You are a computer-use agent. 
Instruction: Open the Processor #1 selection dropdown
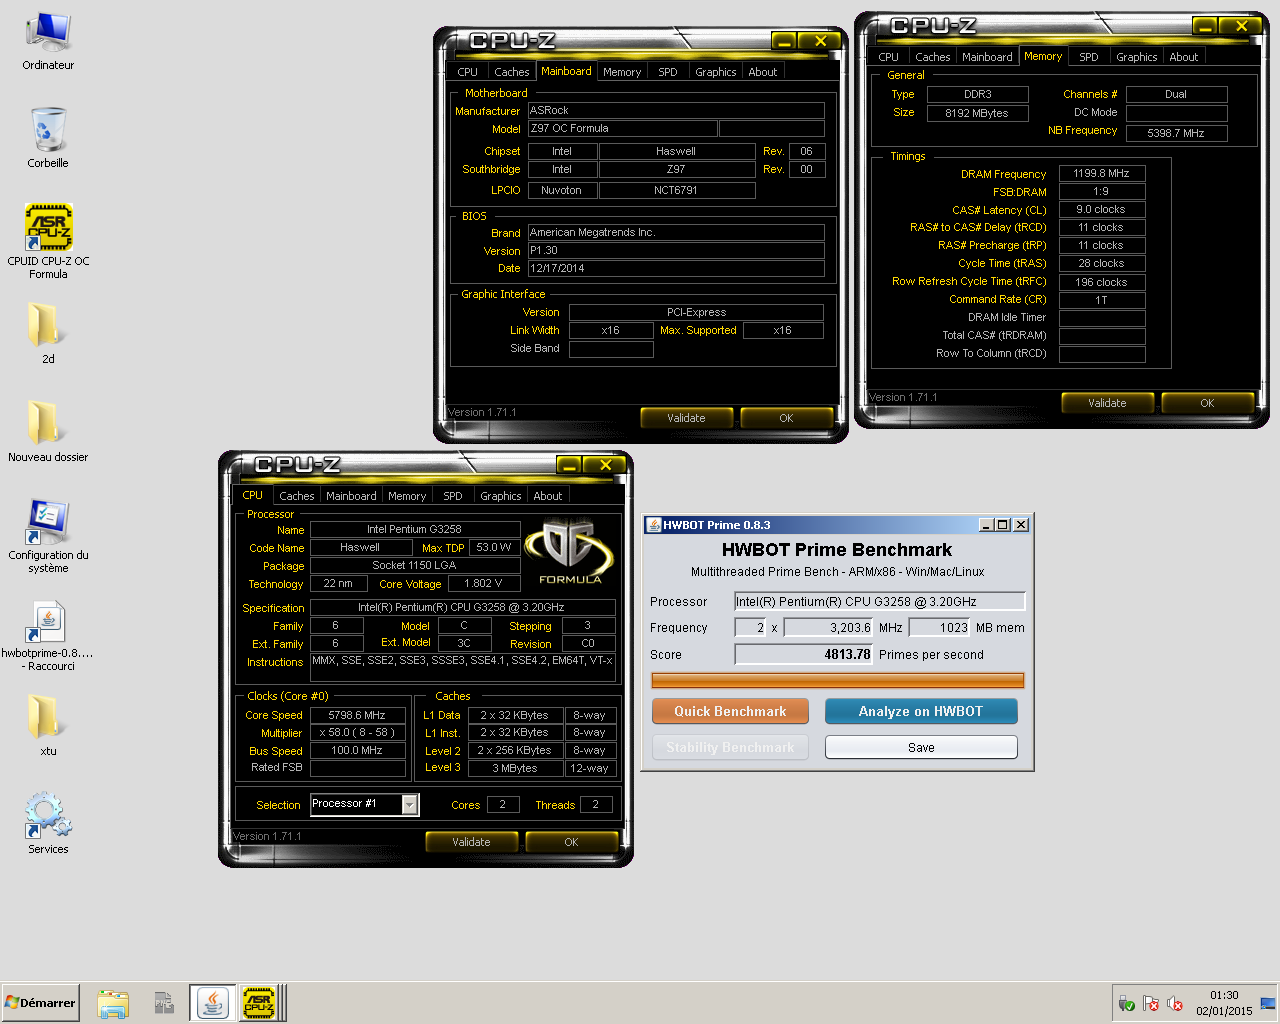(x=410, y=804)
